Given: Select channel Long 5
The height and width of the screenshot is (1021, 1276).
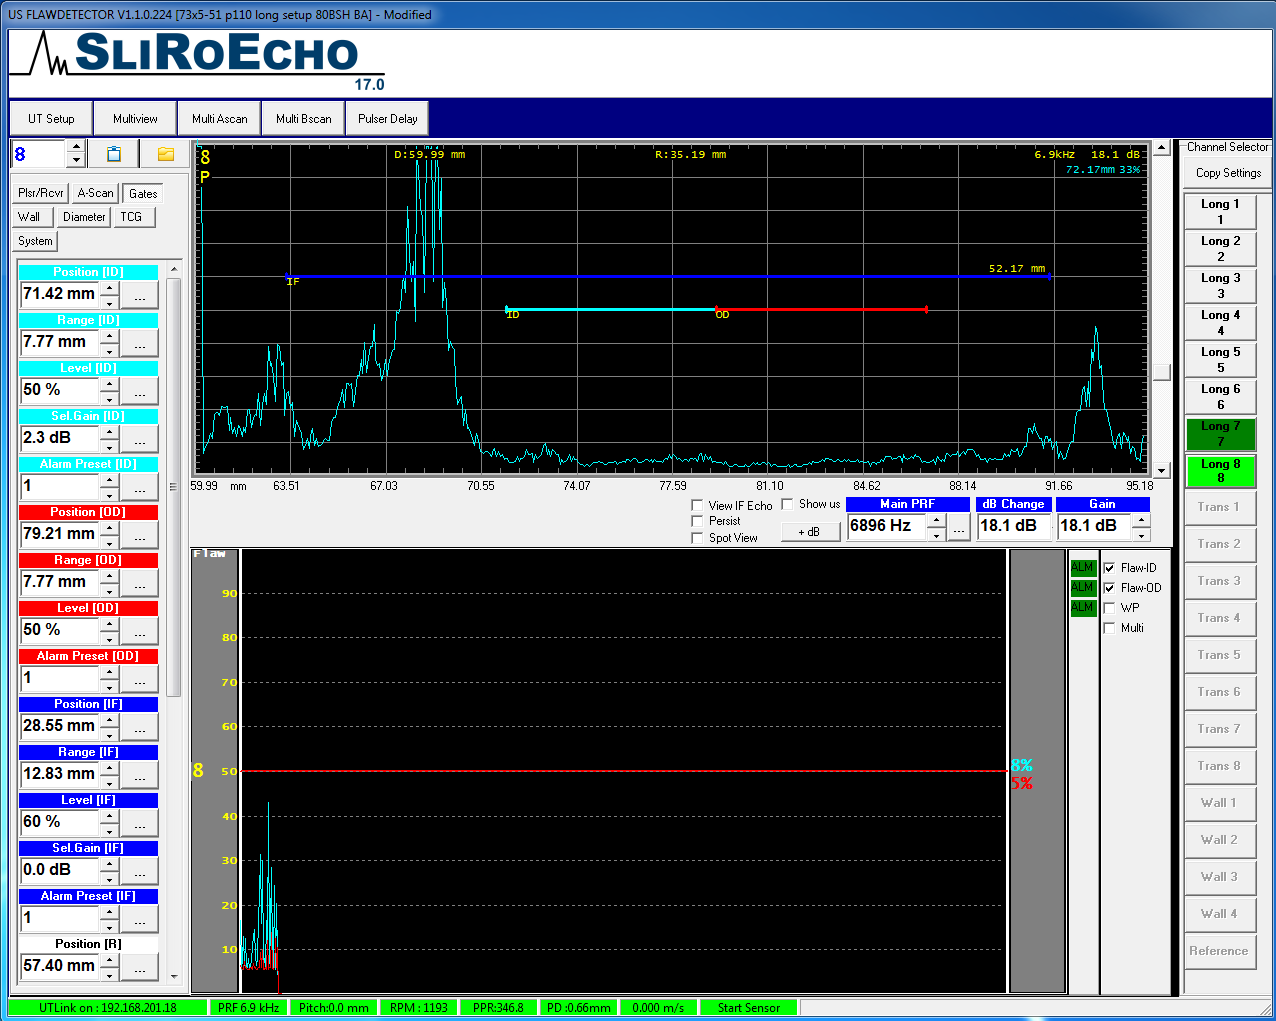Looking at the screenshot, I should [x=1220, y=359].
